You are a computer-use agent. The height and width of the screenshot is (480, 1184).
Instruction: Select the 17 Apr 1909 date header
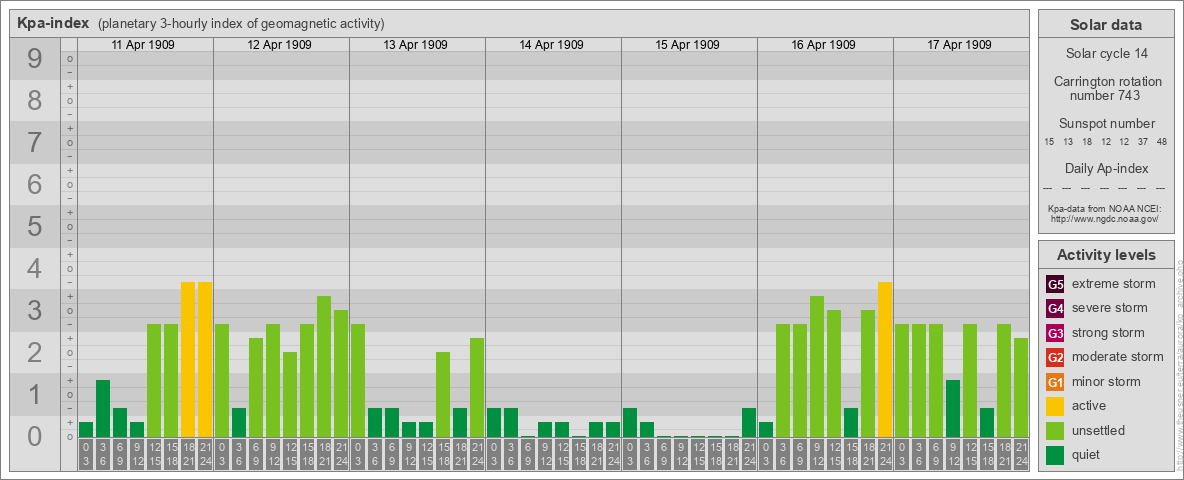961,45
